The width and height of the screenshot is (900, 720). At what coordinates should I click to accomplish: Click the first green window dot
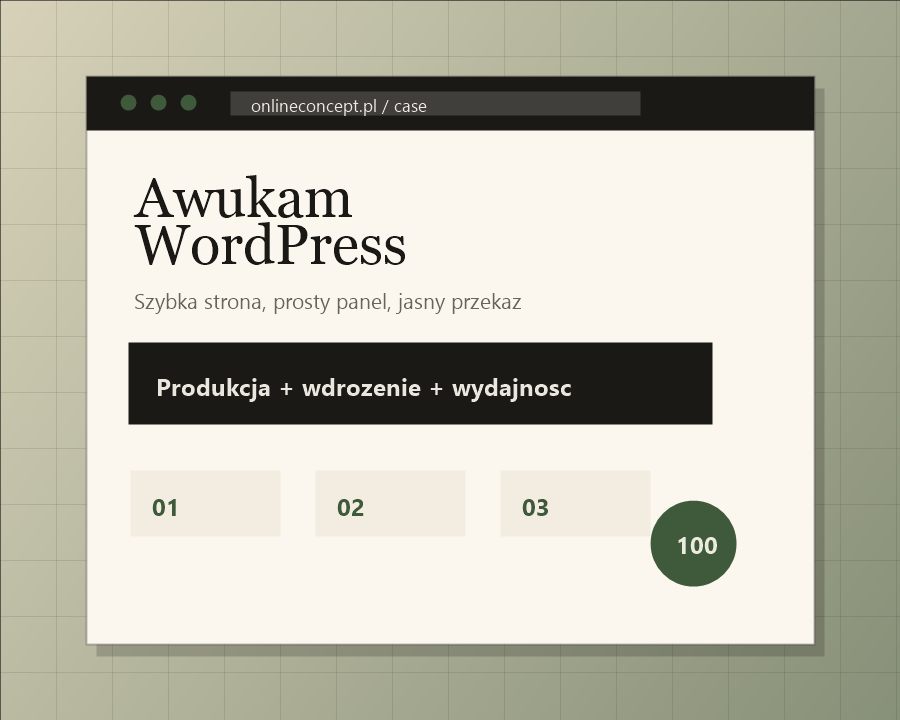(129, 103)
